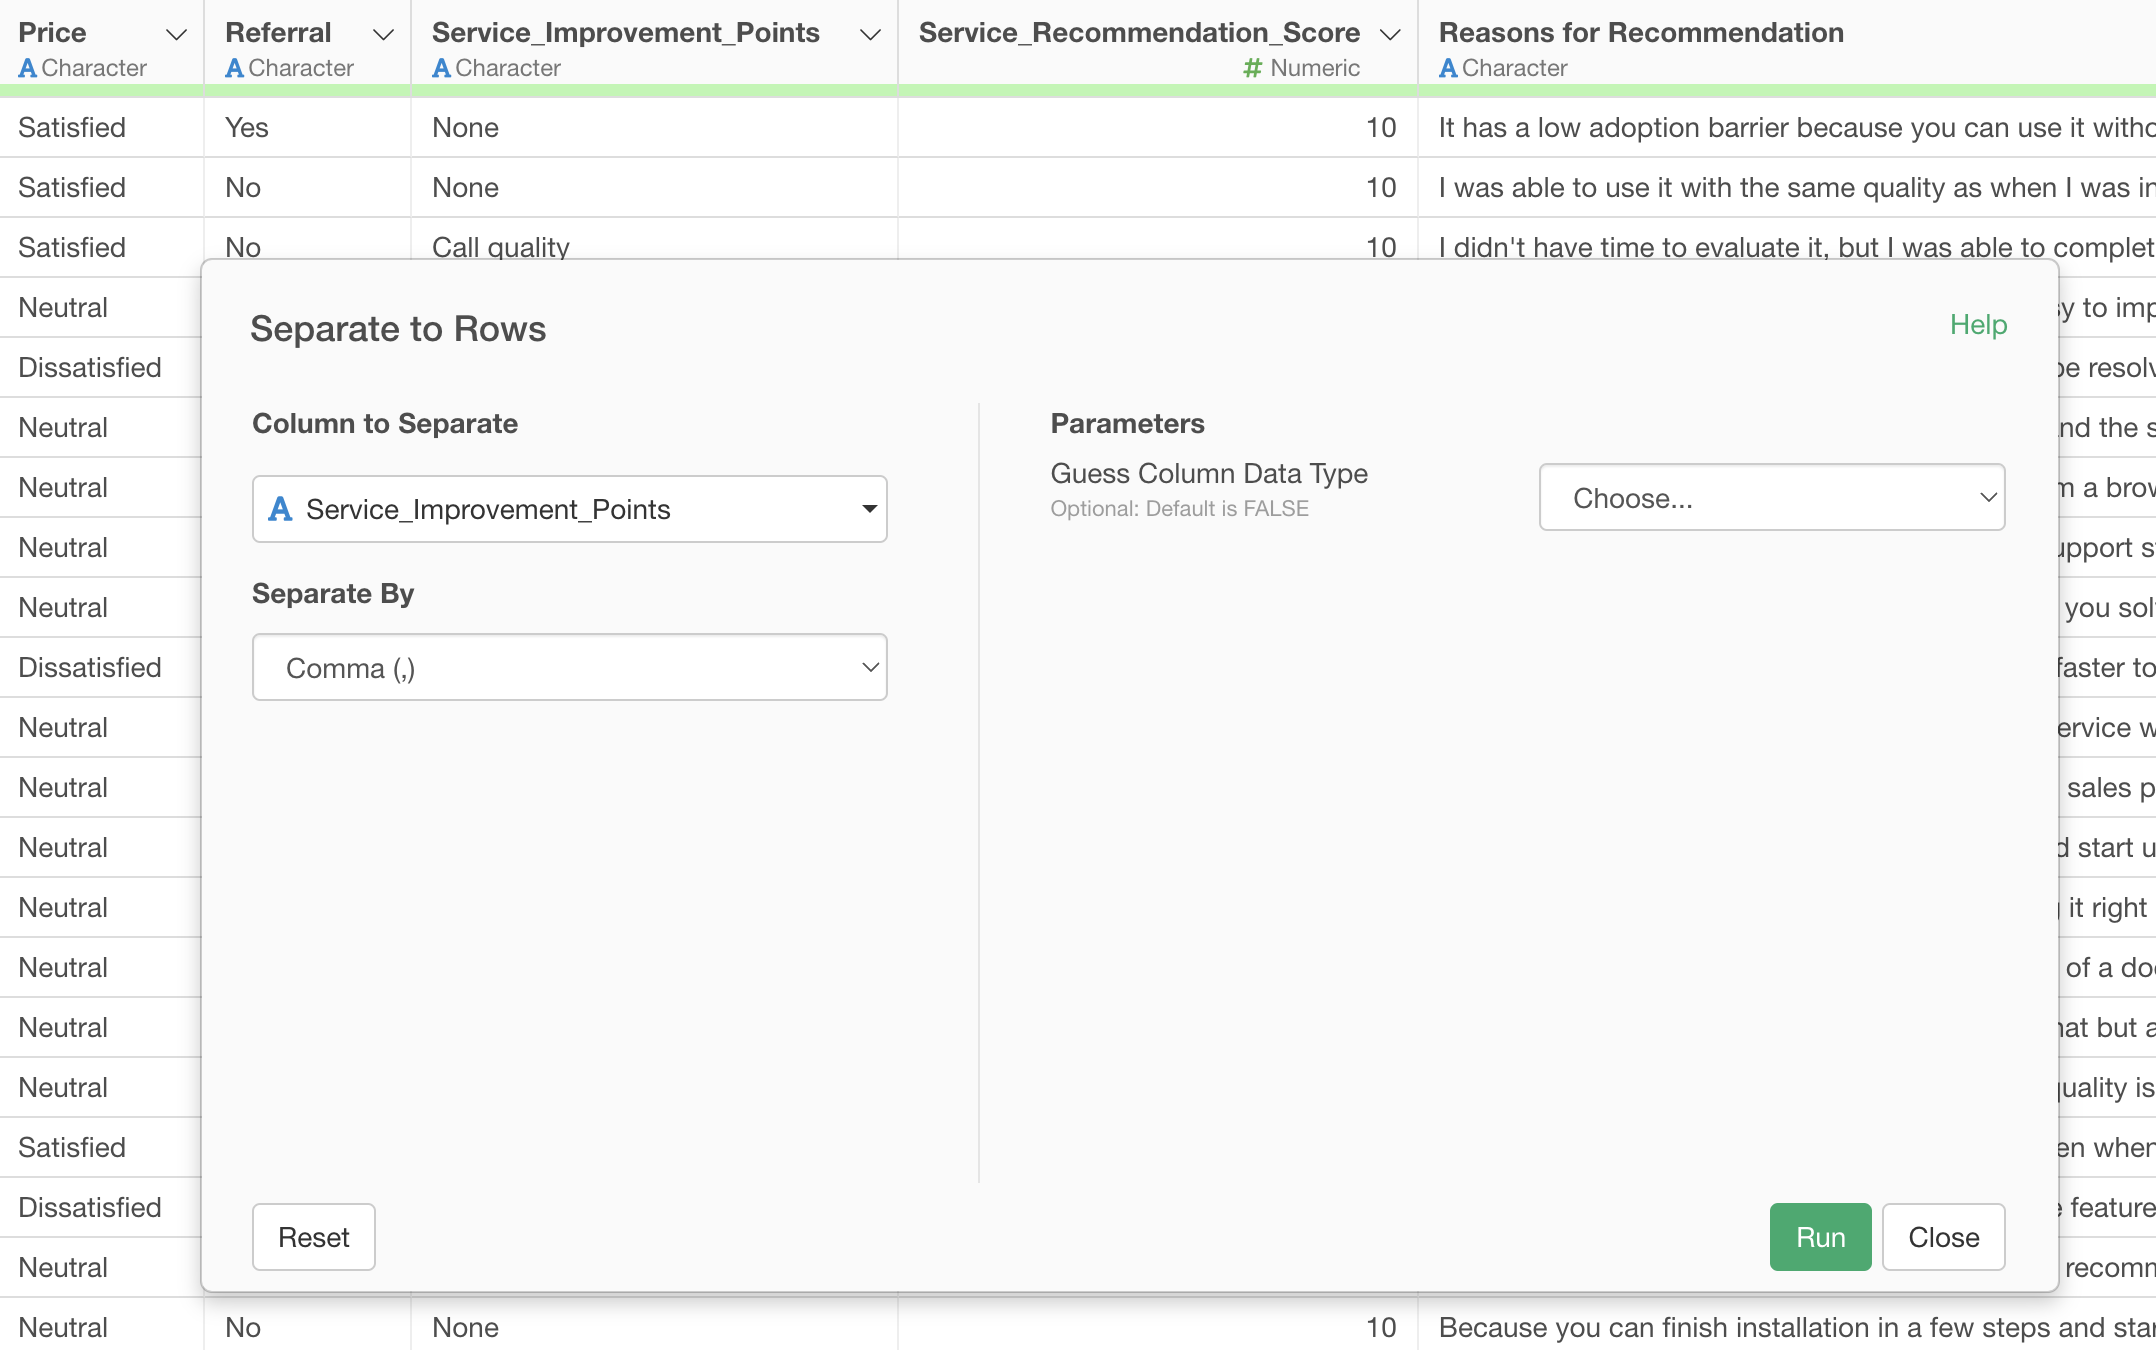Select the first row Satisfied Price cell

coord(72,128)
